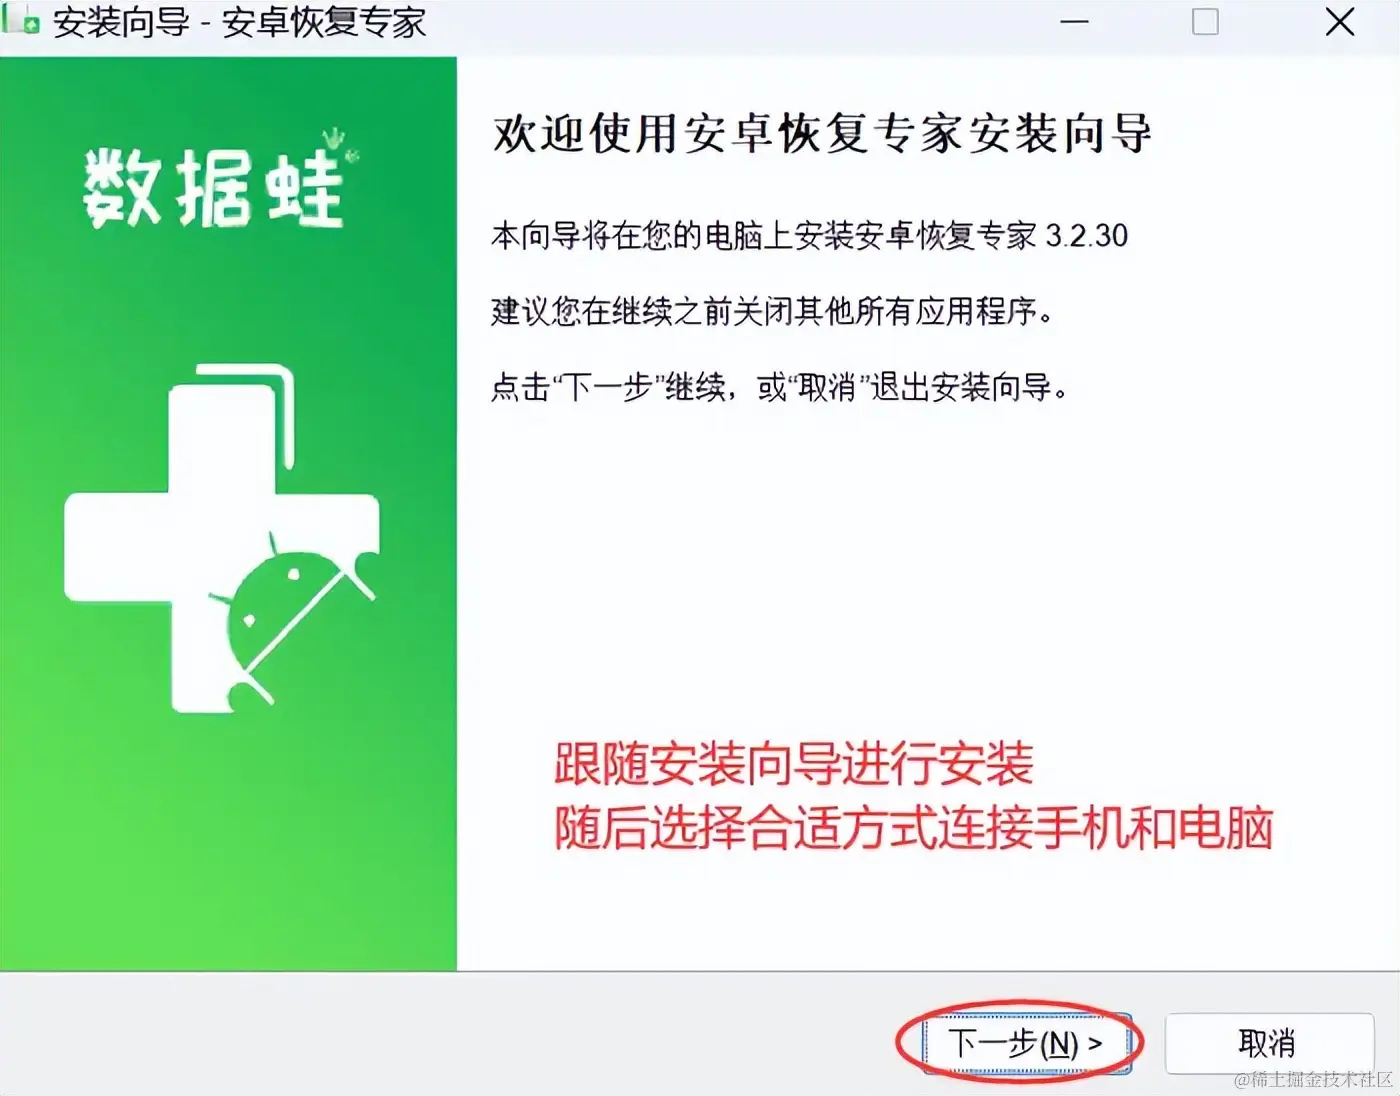Minimize the 安装向导 window
This screenshot has height=1096, width=1400.
point(1074,22)
